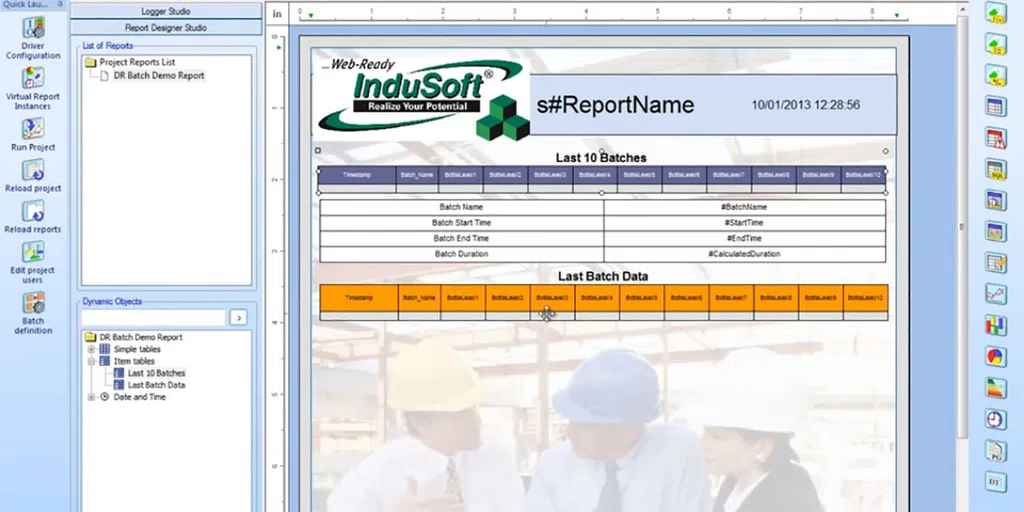Insert a line chart object
The image size is (1024, 512).
point(996,293)
